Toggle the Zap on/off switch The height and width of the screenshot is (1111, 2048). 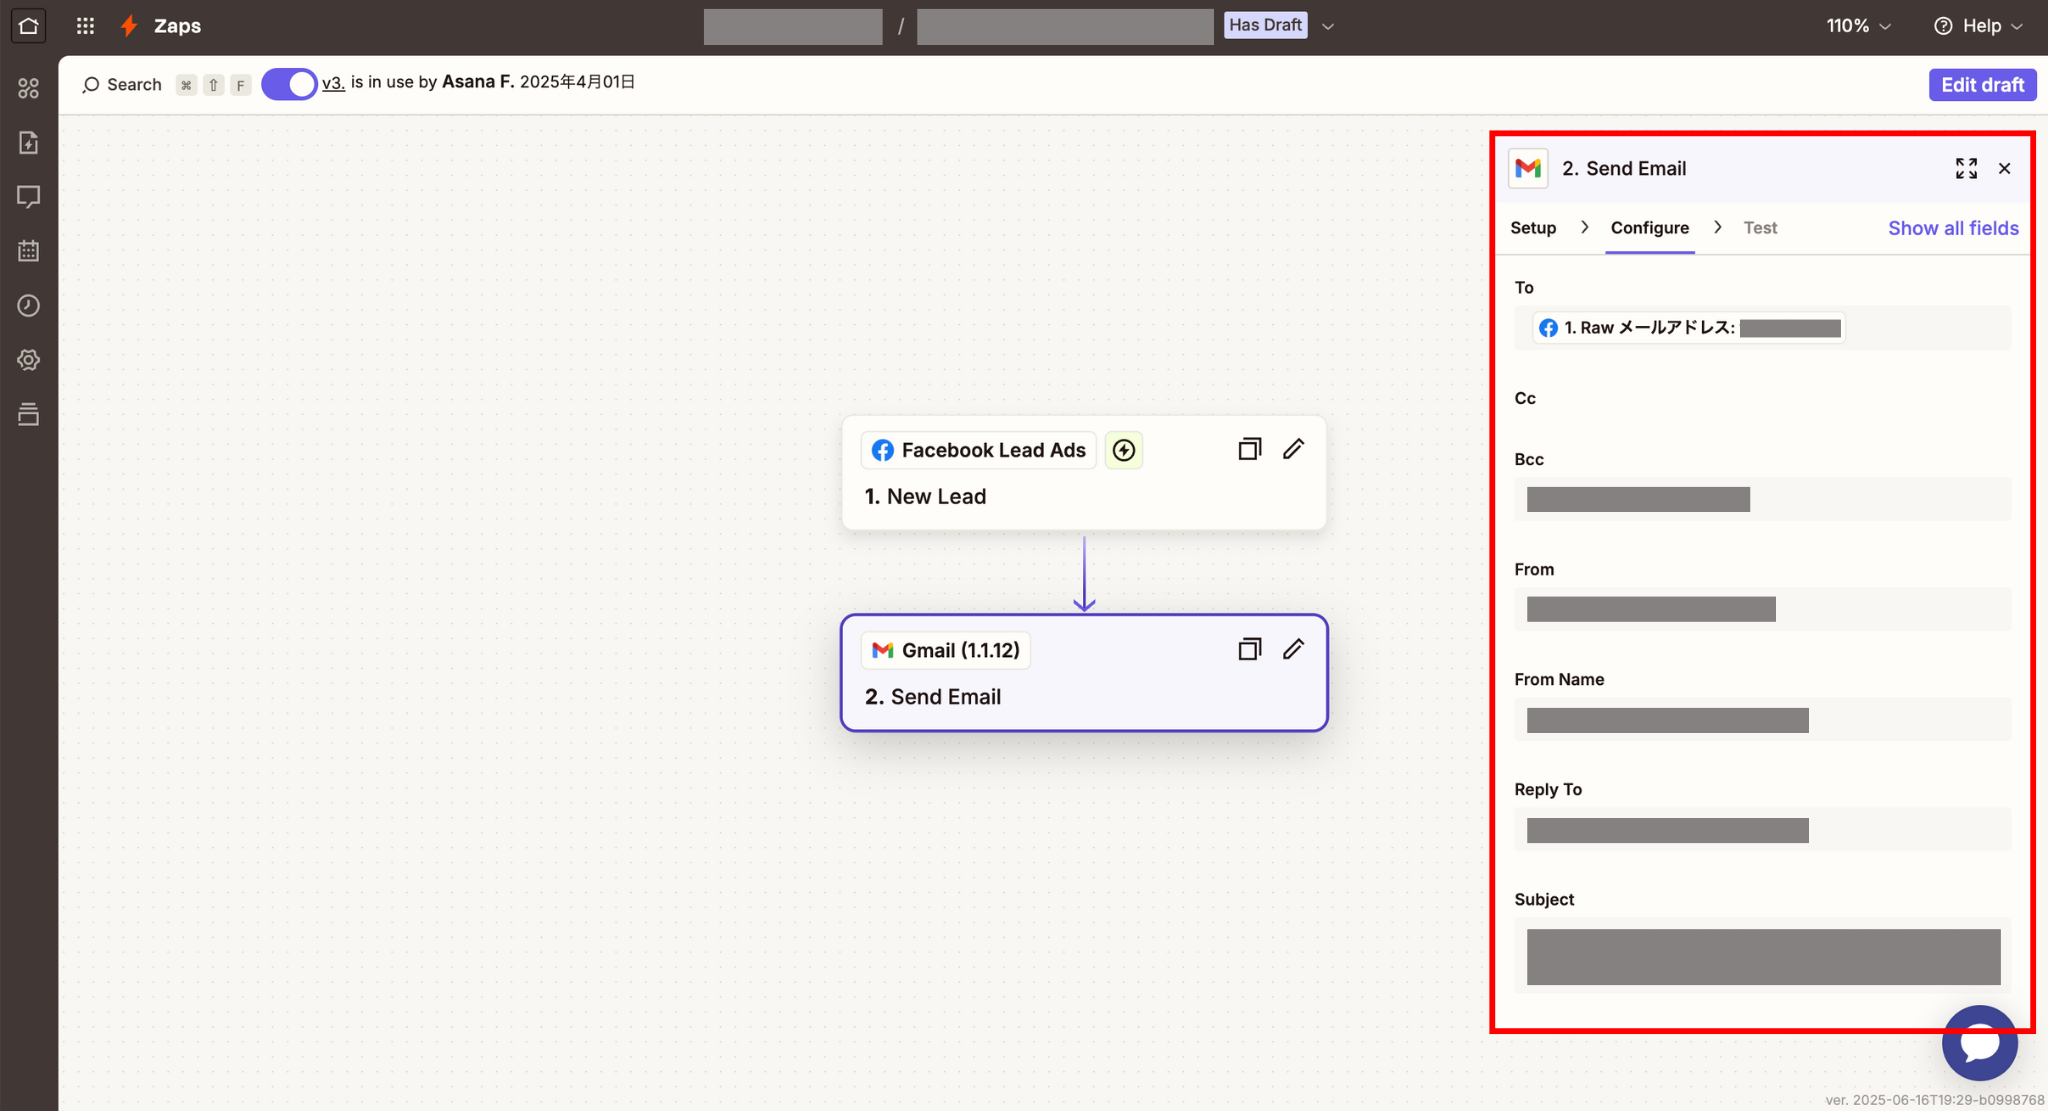(x=289, y=84)
